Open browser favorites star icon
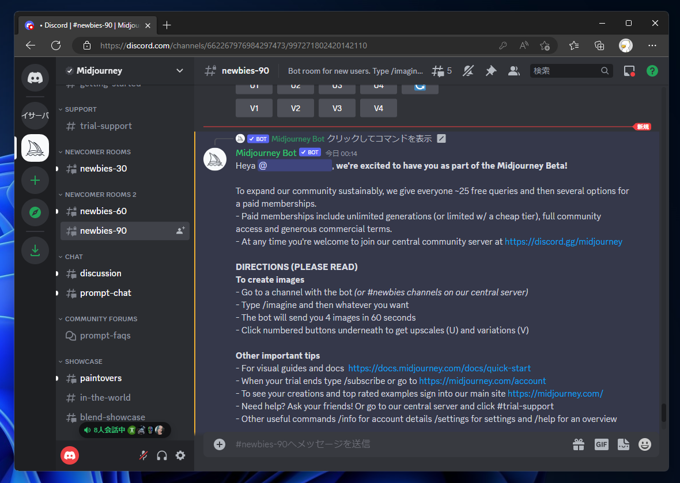 [574, 46]
